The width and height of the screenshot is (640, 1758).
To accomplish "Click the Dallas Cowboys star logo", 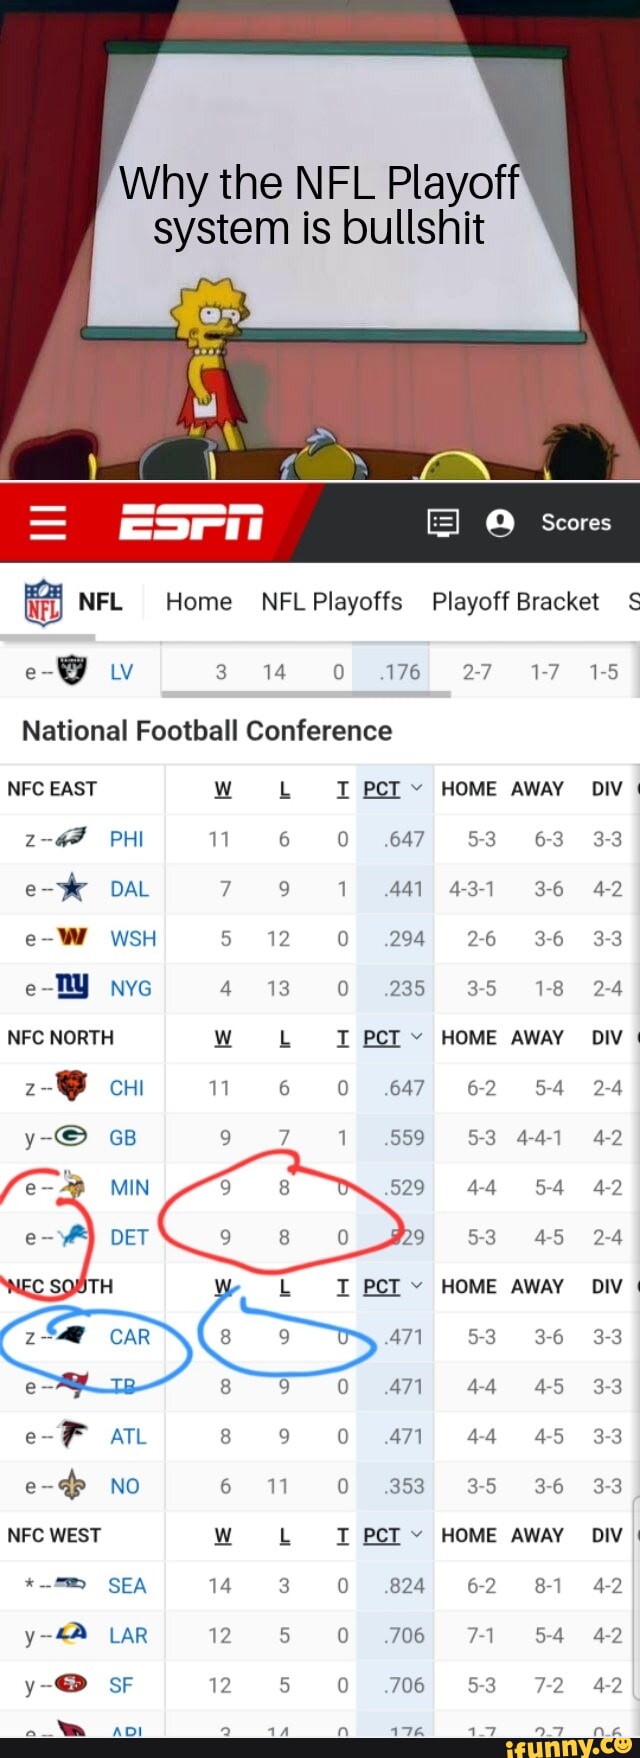I will [x=72, y=888].
